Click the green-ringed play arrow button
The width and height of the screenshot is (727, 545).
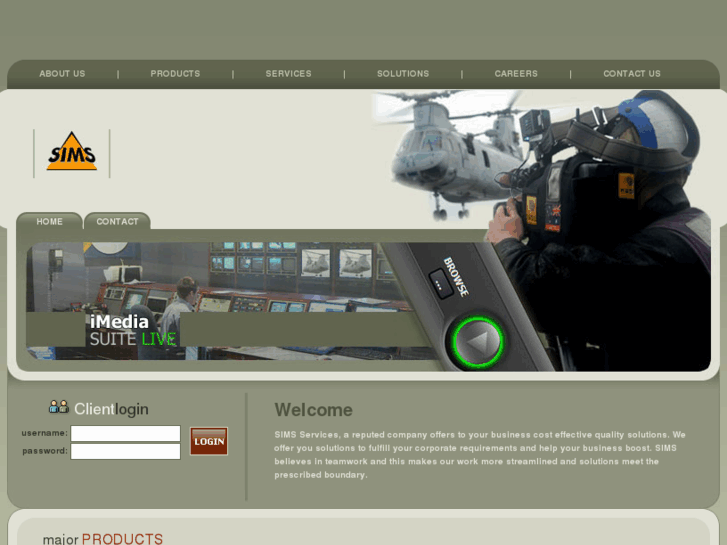[x=478, y=342]
